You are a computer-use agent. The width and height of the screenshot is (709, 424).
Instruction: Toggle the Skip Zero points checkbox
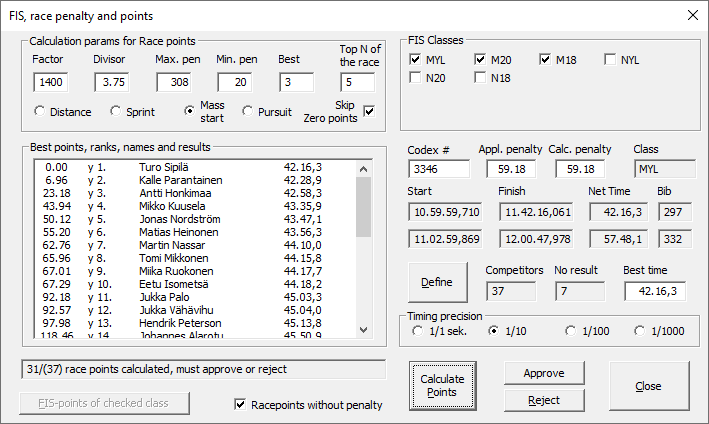(369, 111)
